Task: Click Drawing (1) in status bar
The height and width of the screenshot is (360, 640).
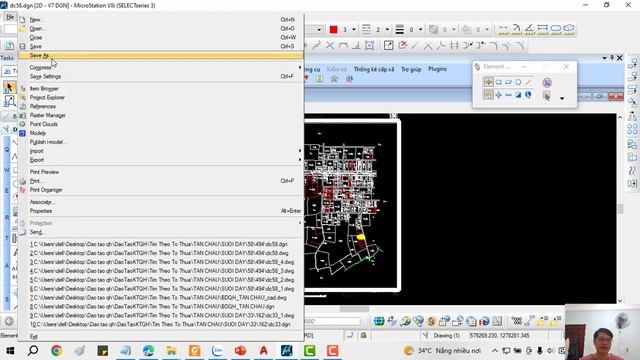Action: pos(446,336)
